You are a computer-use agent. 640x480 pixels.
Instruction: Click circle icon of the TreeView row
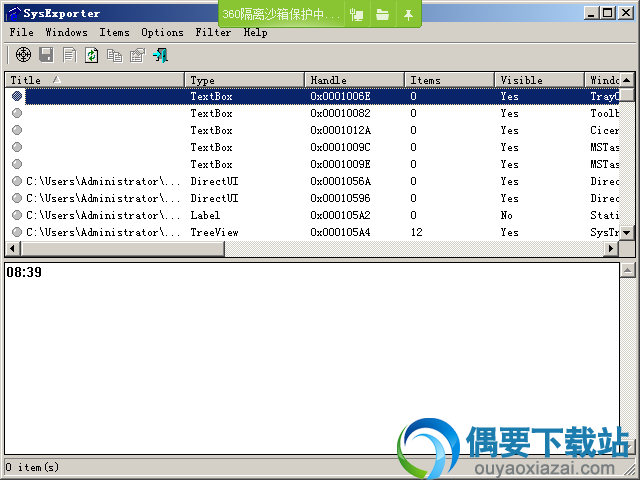point(17,232)
